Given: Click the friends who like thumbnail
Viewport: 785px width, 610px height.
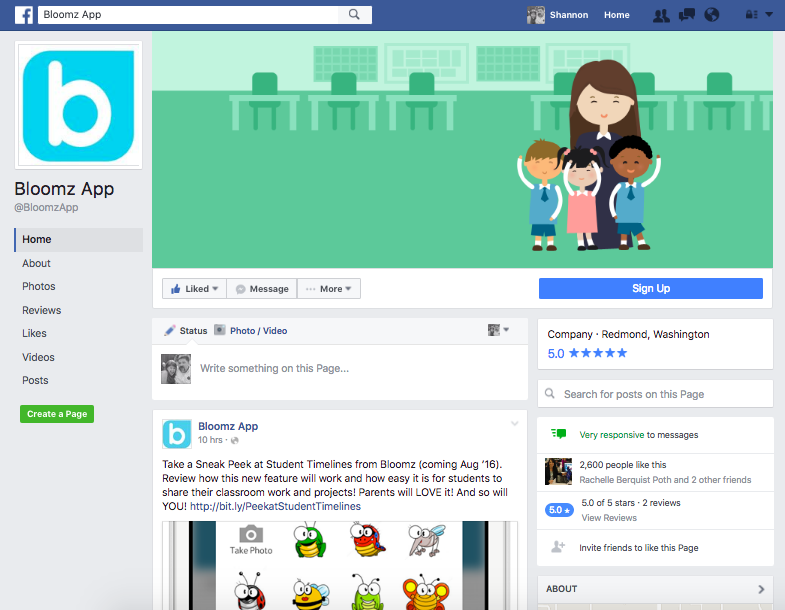Looking at the screenshot, I should coord(558,471).
